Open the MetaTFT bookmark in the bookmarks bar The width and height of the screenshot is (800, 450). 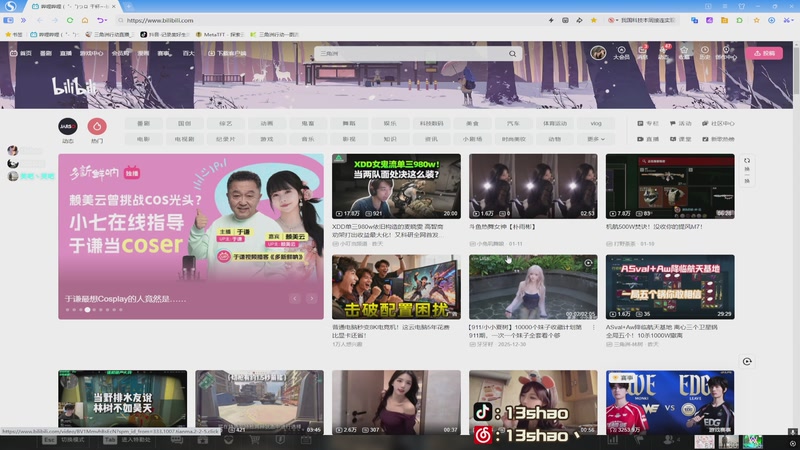click(x=220, y=35)
